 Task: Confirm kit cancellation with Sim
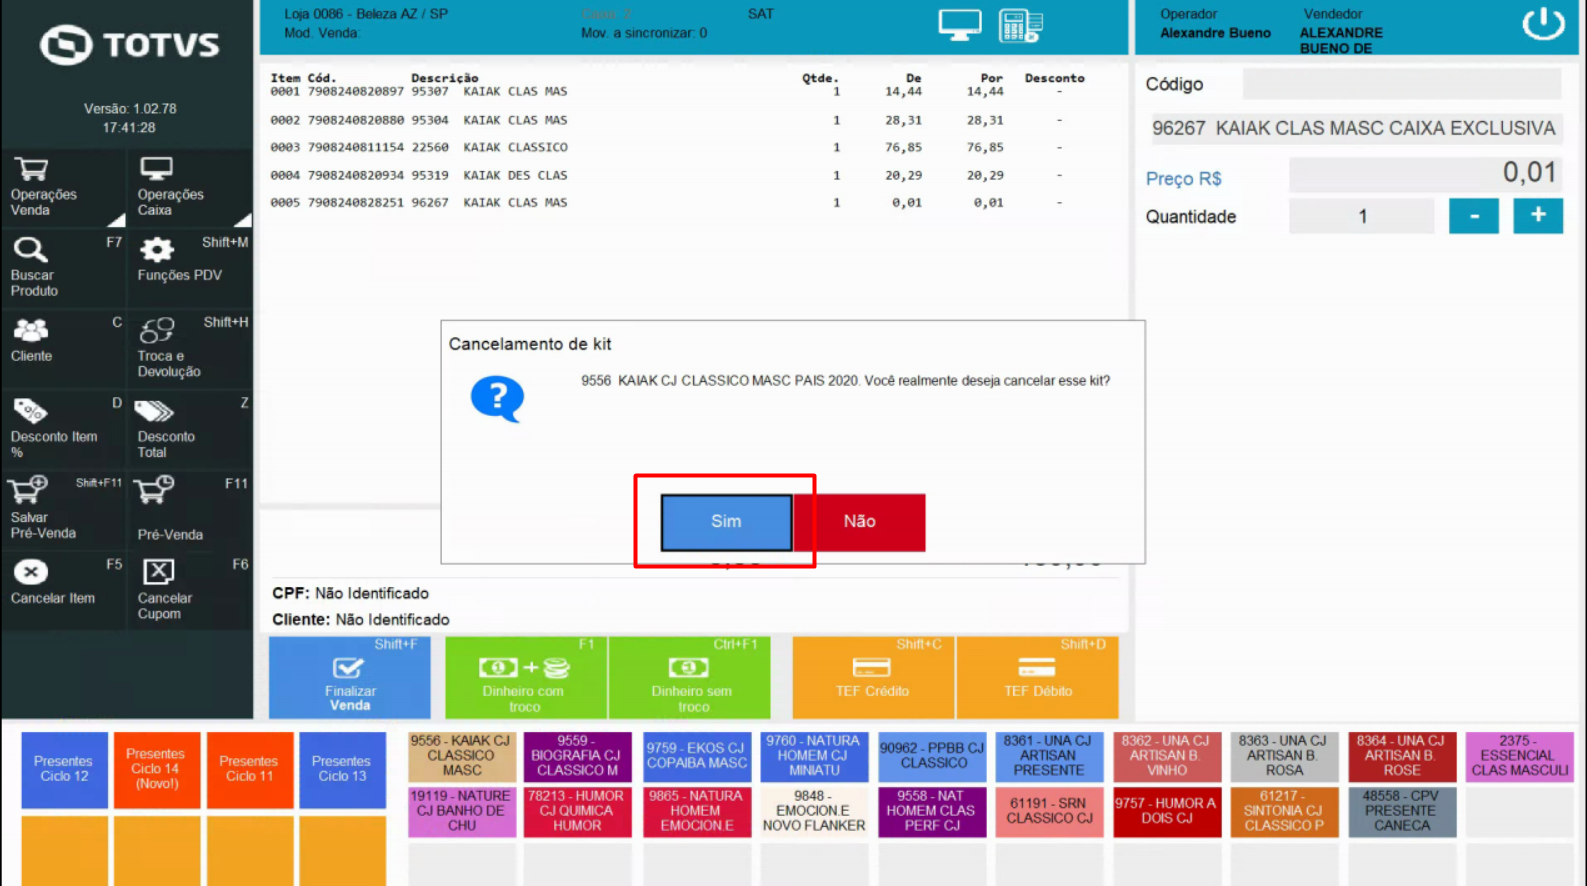(726, 521)
